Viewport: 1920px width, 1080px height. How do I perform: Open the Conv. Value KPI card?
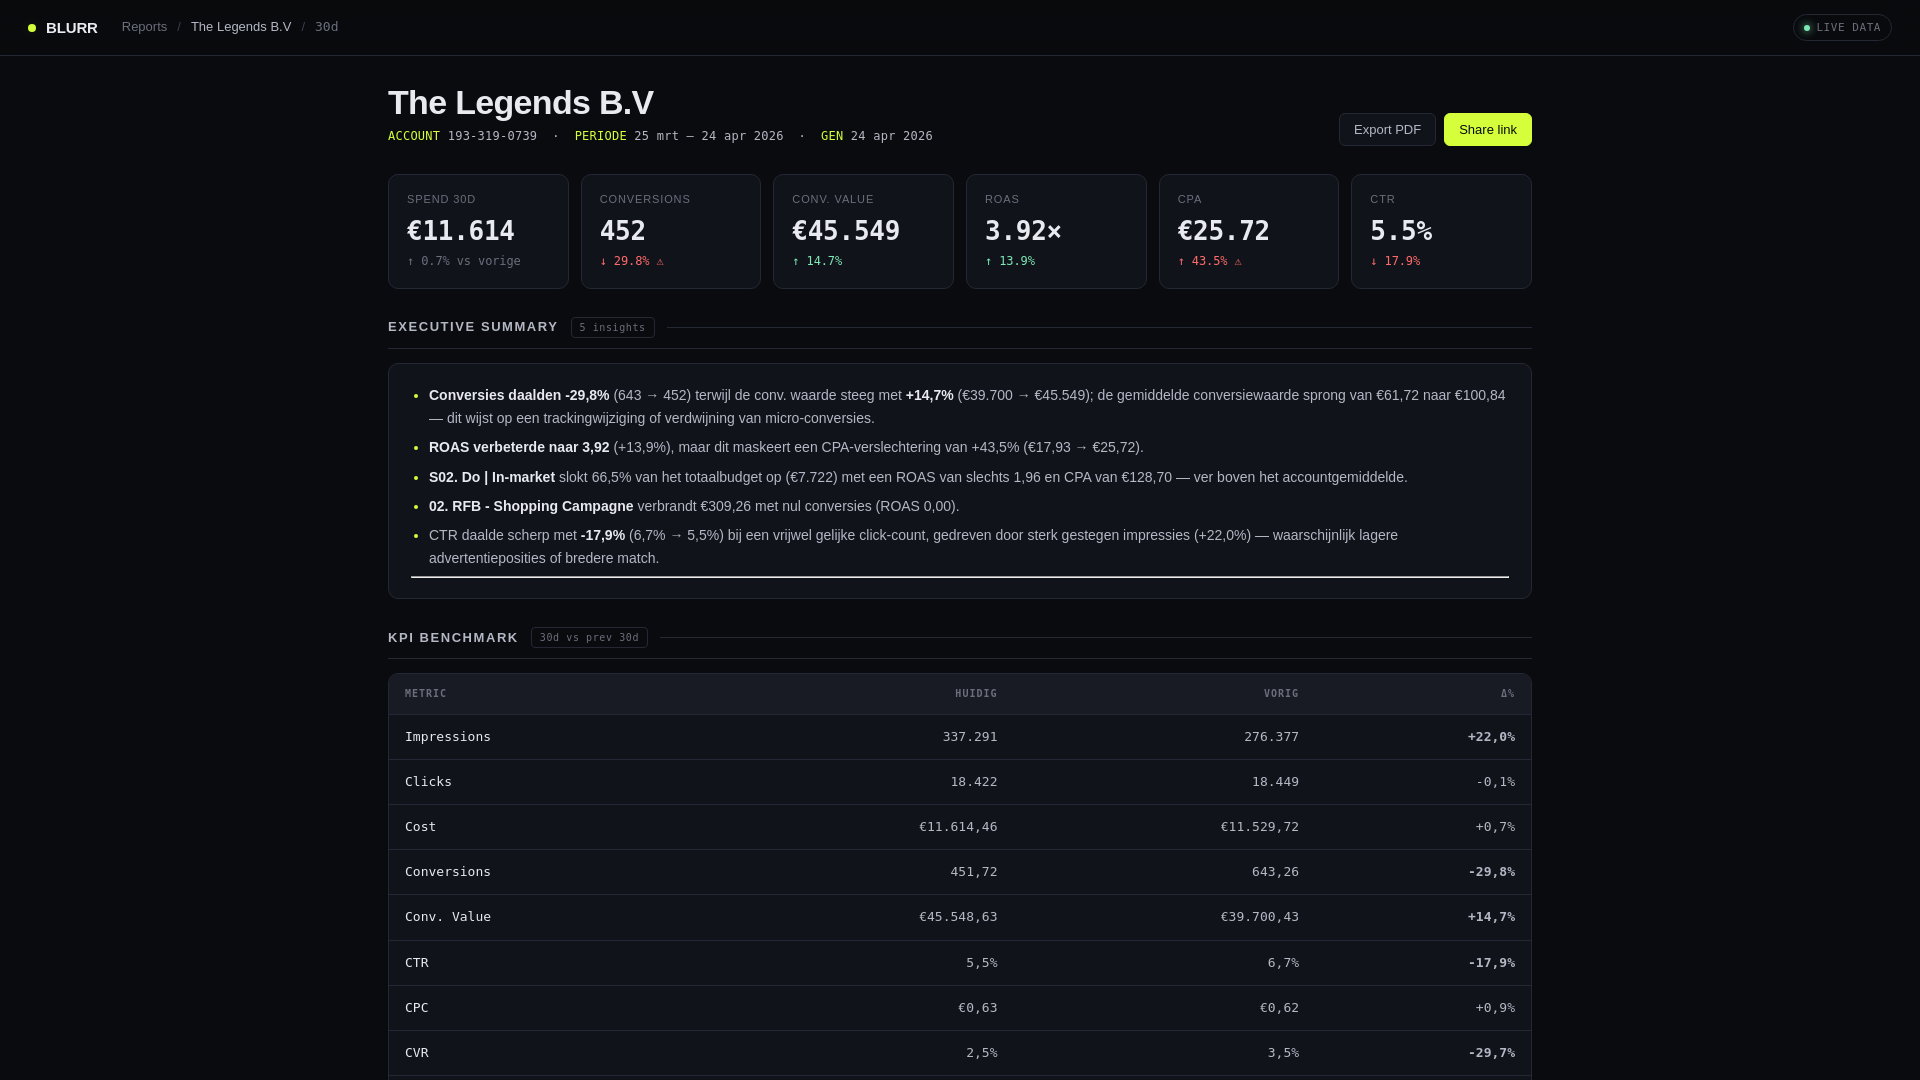pyautogui.click(x=863, y=232)
